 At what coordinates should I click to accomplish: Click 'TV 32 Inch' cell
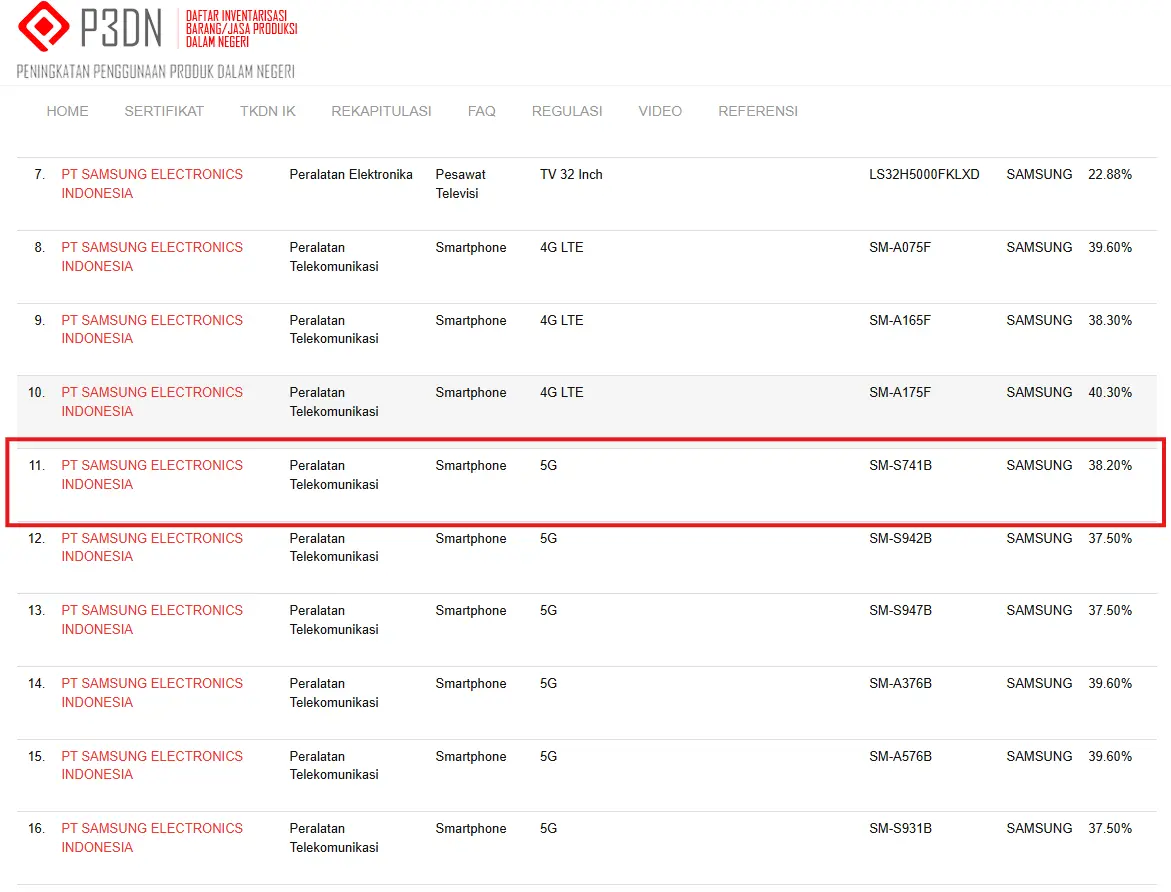[x=571, y=175]
